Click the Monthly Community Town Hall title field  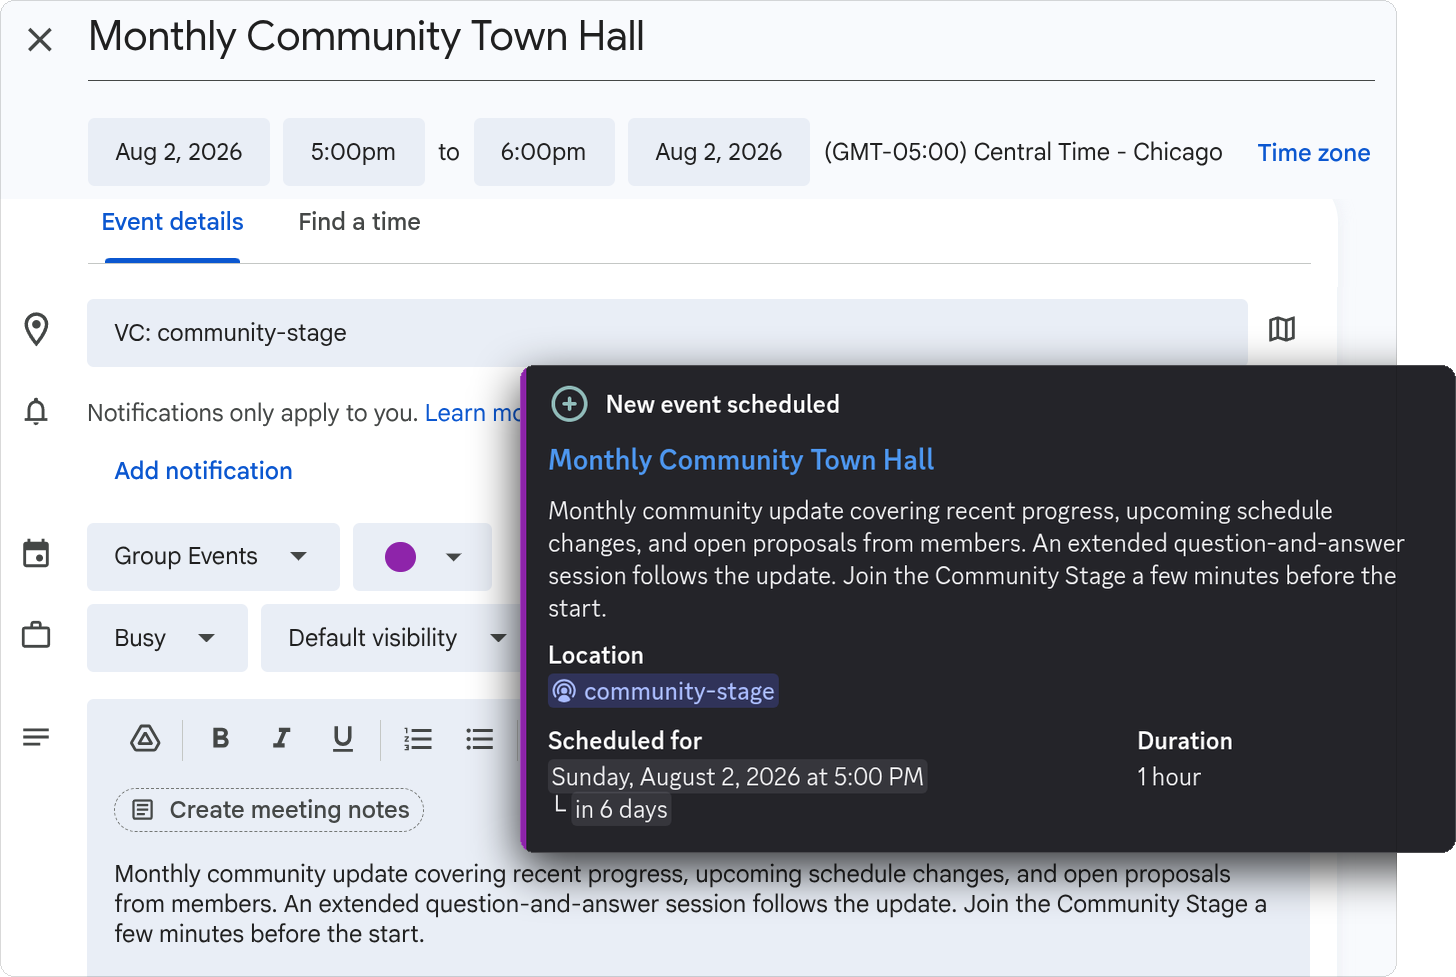coord(731,38)
